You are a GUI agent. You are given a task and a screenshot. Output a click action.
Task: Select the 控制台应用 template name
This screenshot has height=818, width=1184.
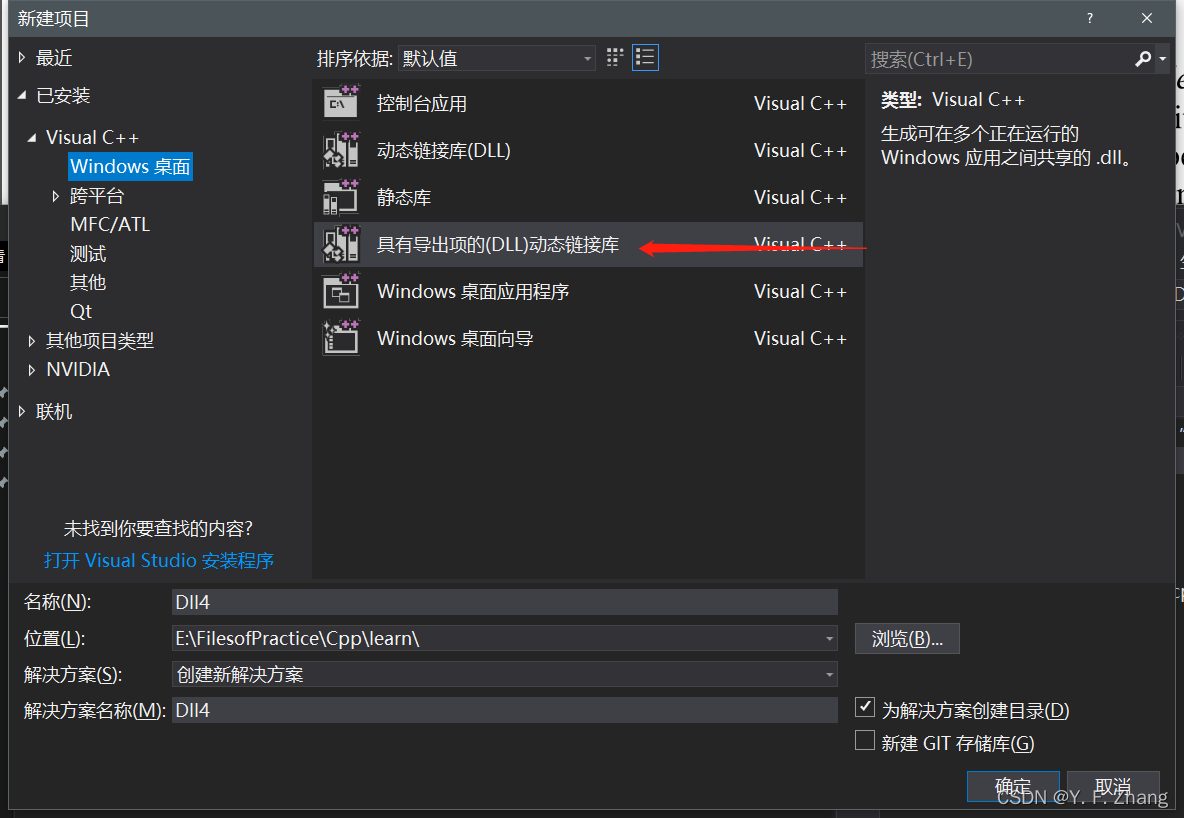pos(421,103)
